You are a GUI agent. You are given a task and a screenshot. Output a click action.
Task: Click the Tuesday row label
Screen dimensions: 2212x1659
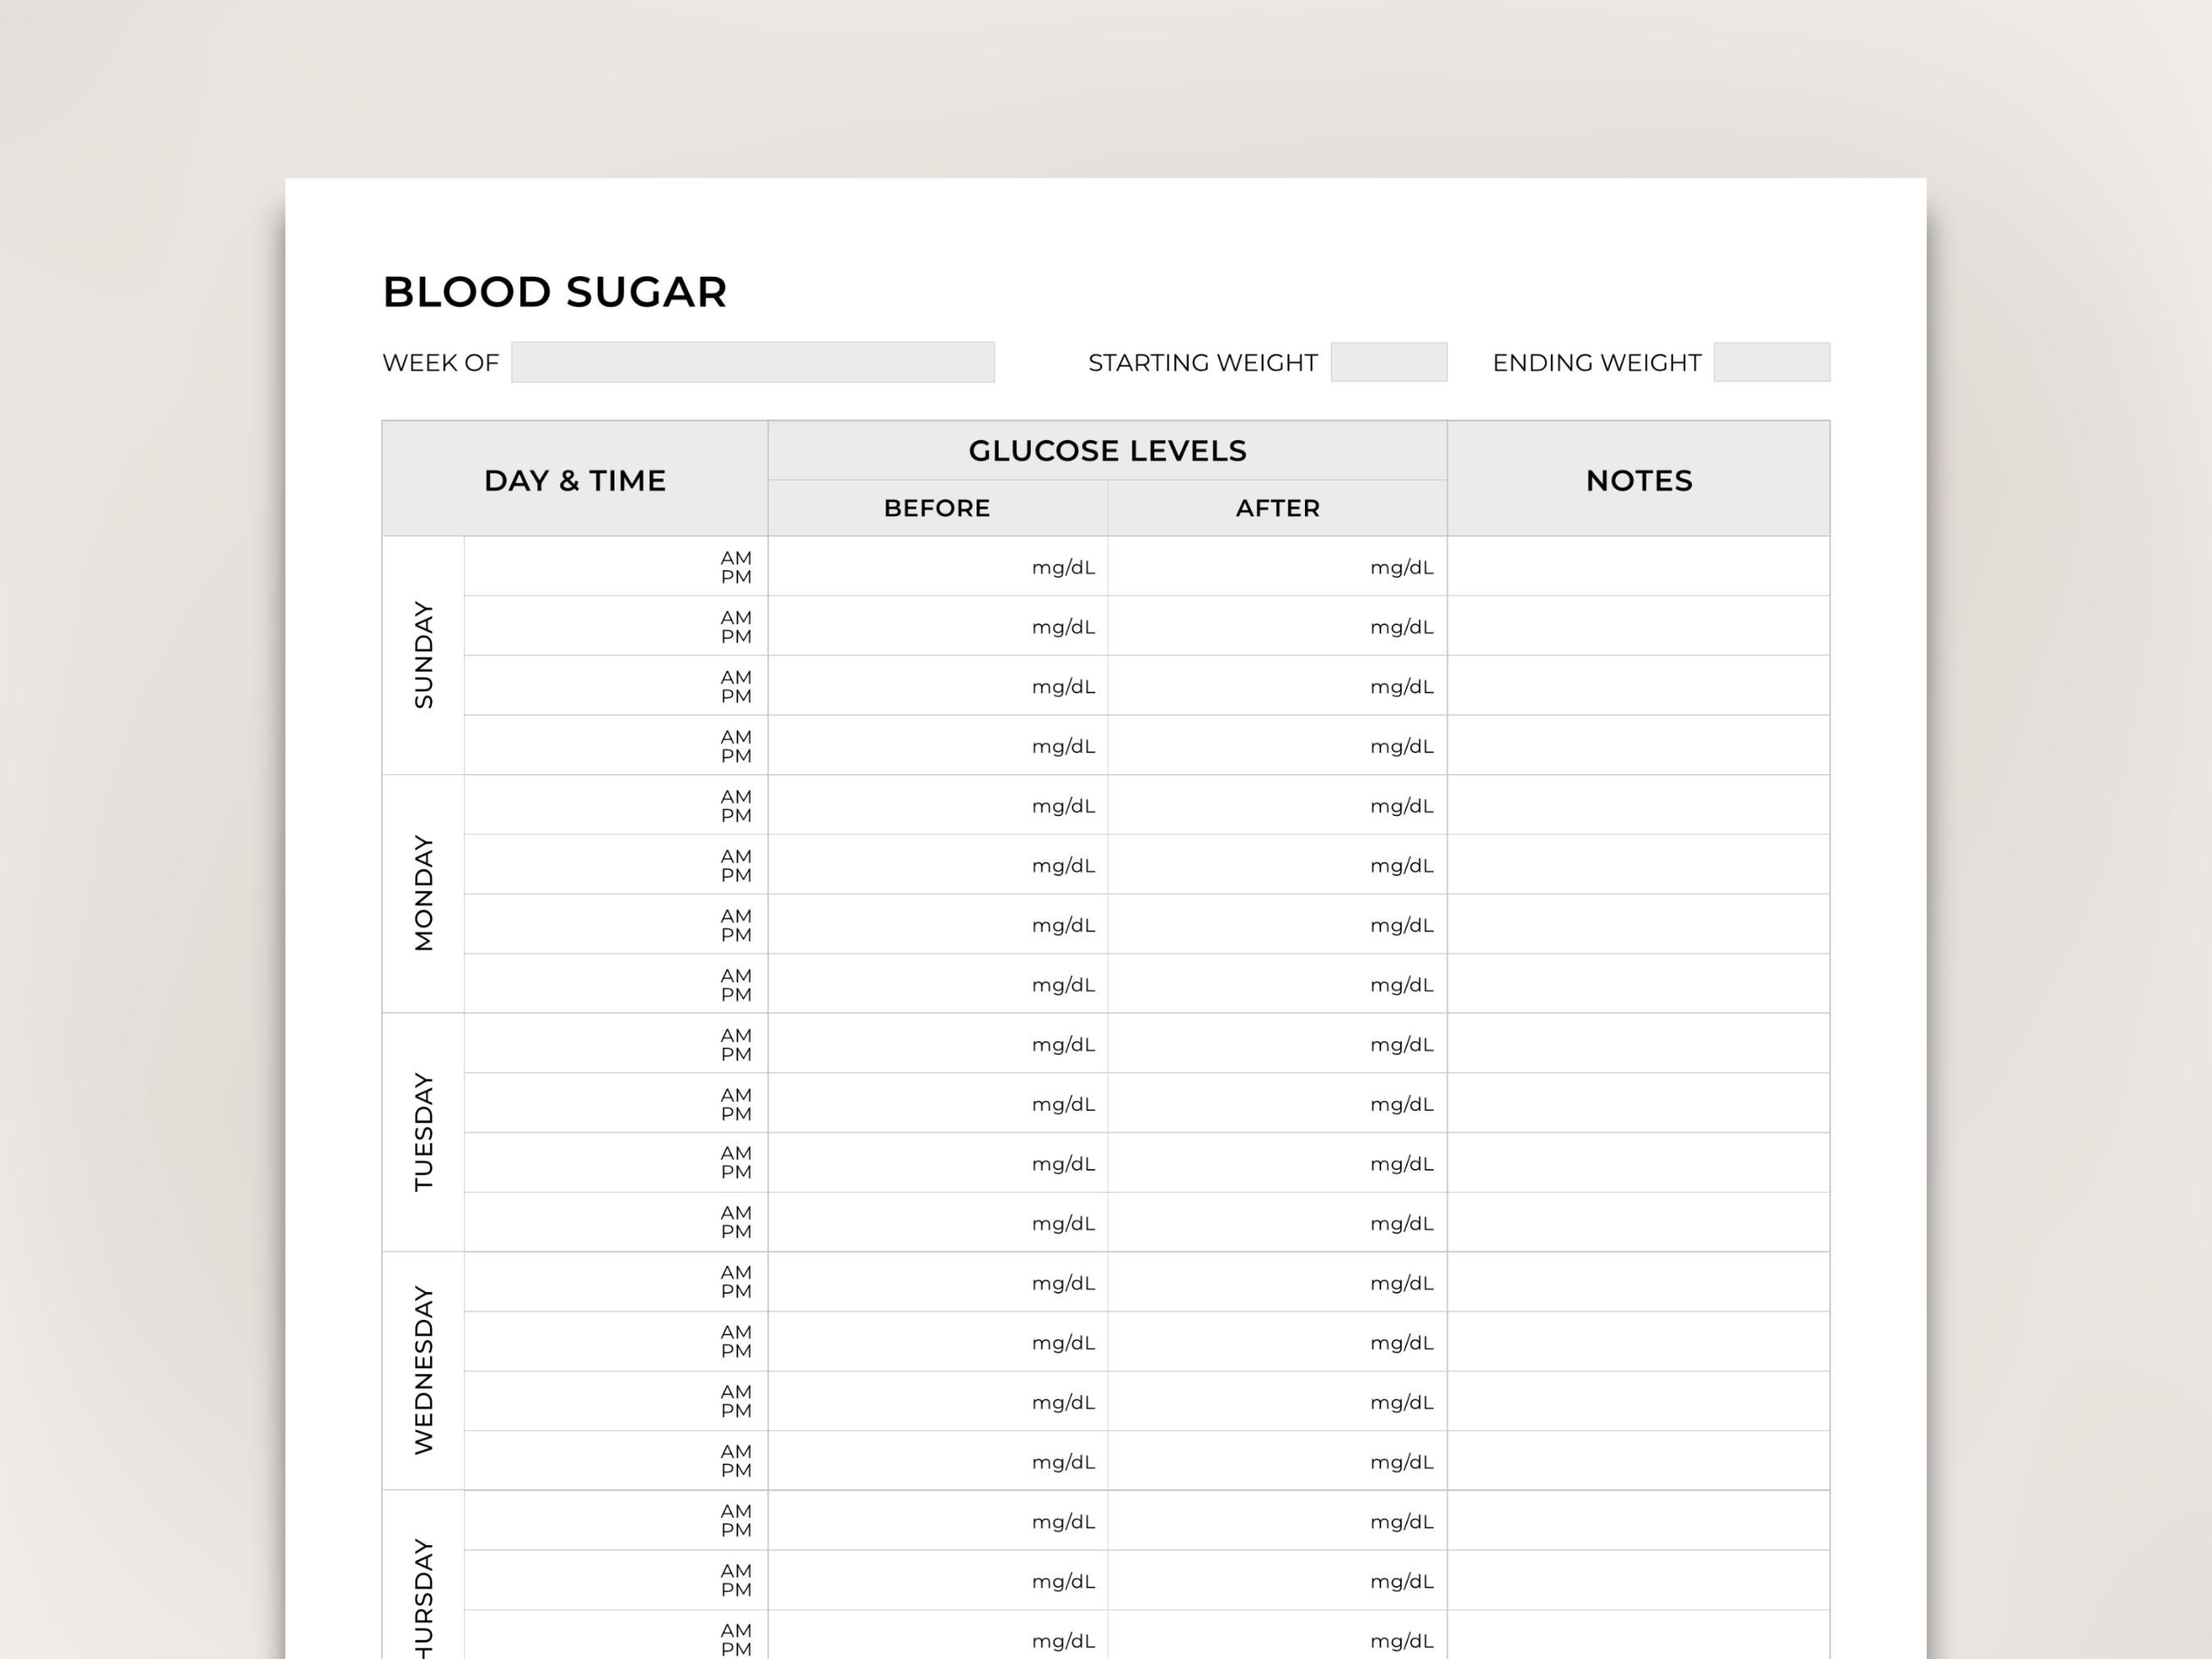pos(423,1132)
